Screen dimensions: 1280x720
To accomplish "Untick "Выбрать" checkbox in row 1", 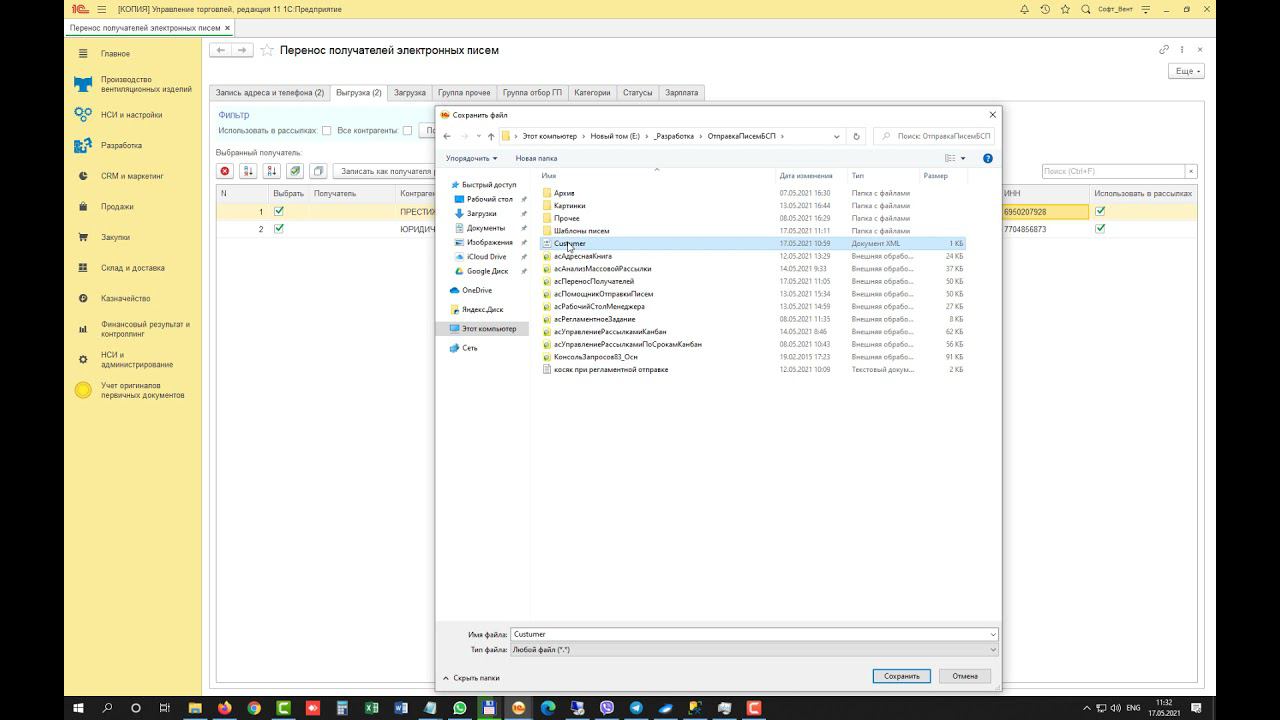I will 279,211.
